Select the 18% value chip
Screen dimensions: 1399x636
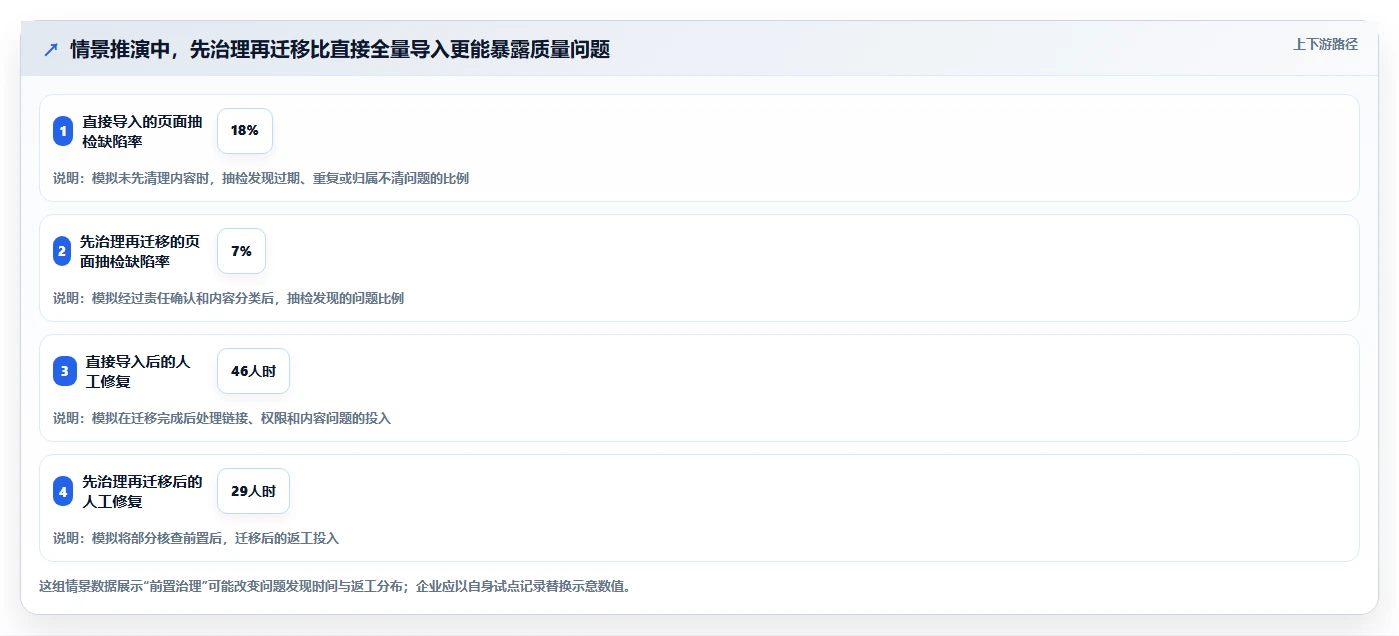click(x=245, y=131)
